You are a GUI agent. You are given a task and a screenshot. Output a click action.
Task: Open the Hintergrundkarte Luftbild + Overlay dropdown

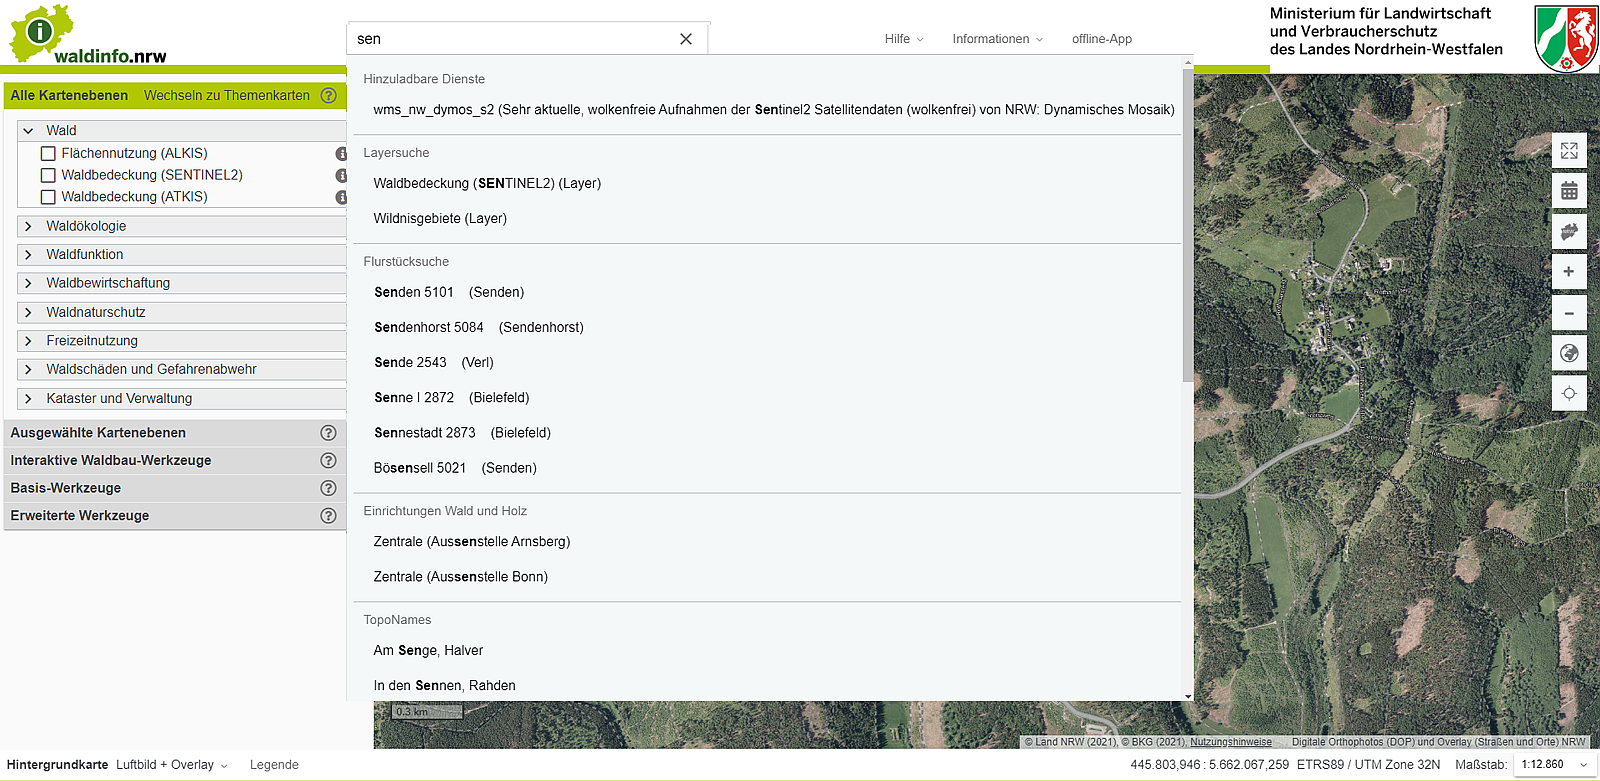(172, 765)
